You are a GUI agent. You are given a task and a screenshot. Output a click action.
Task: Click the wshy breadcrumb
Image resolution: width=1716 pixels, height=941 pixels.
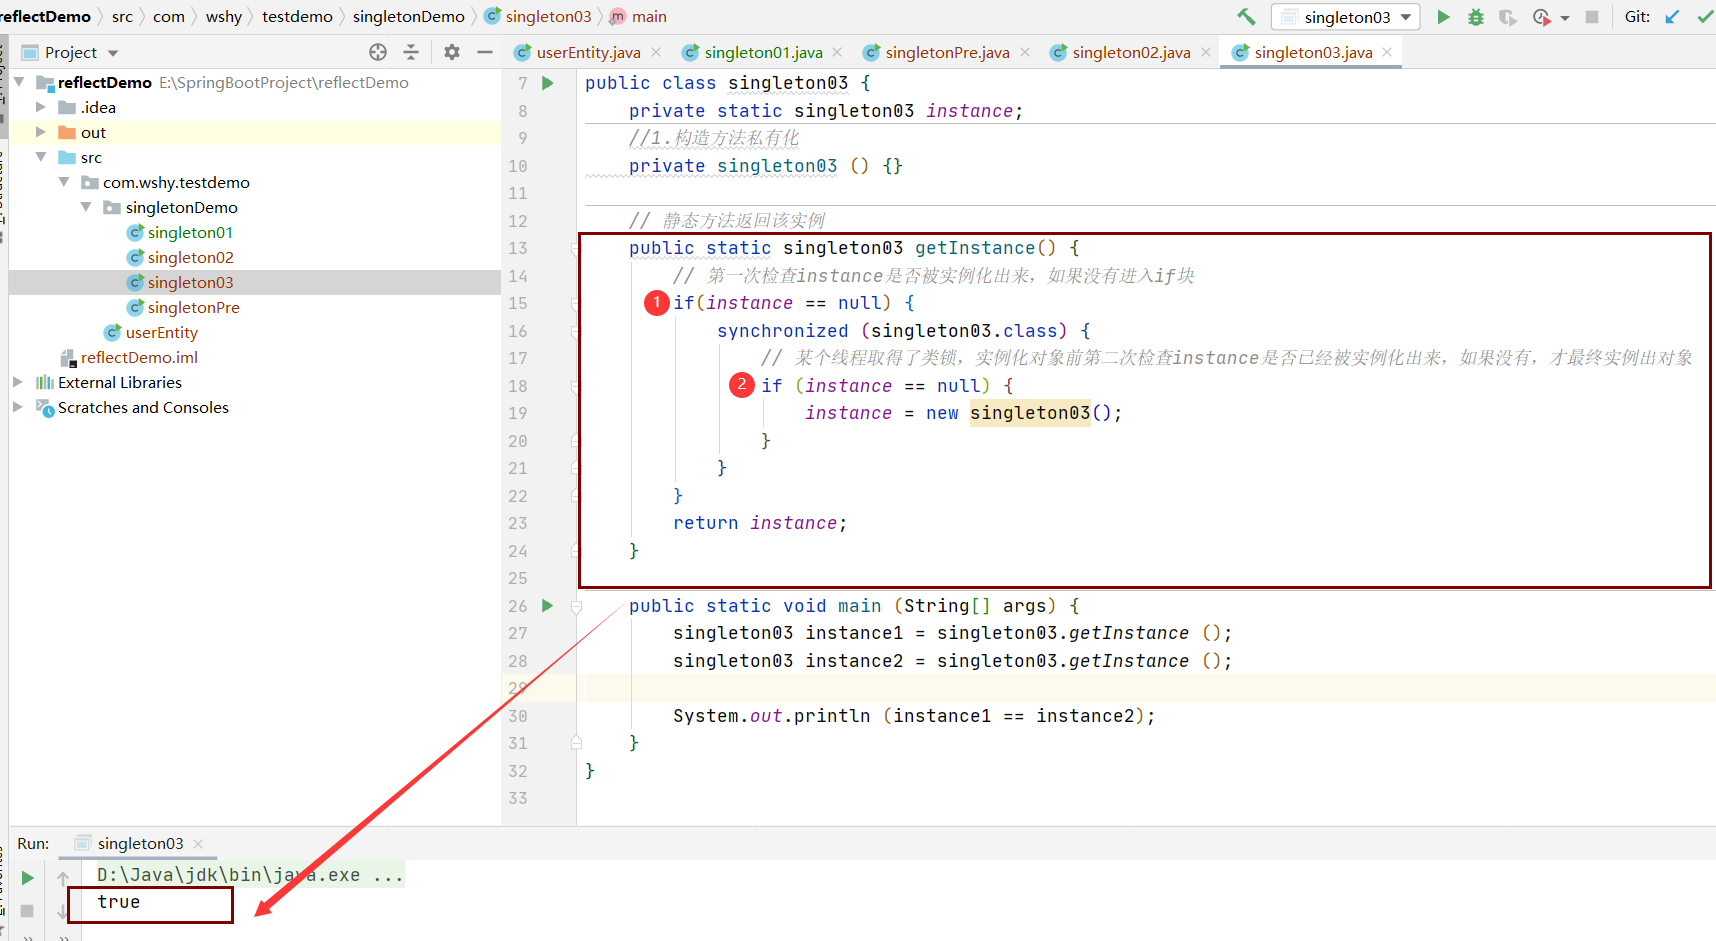(x=224, y=17)
